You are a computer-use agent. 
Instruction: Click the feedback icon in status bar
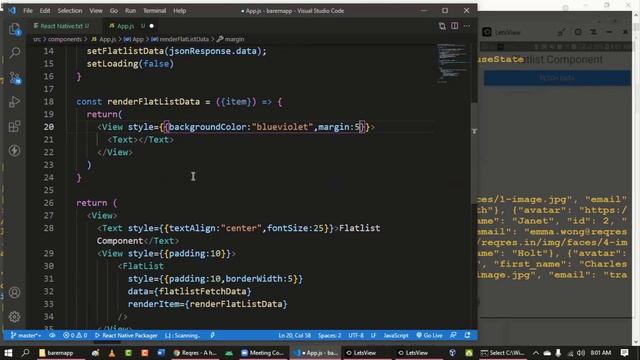click(453, 336)
